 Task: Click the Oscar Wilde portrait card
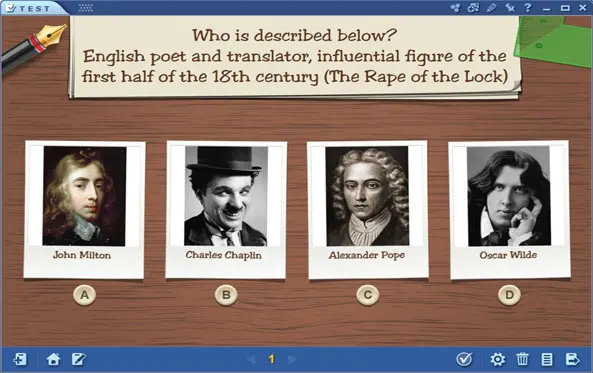click(509, 210)
